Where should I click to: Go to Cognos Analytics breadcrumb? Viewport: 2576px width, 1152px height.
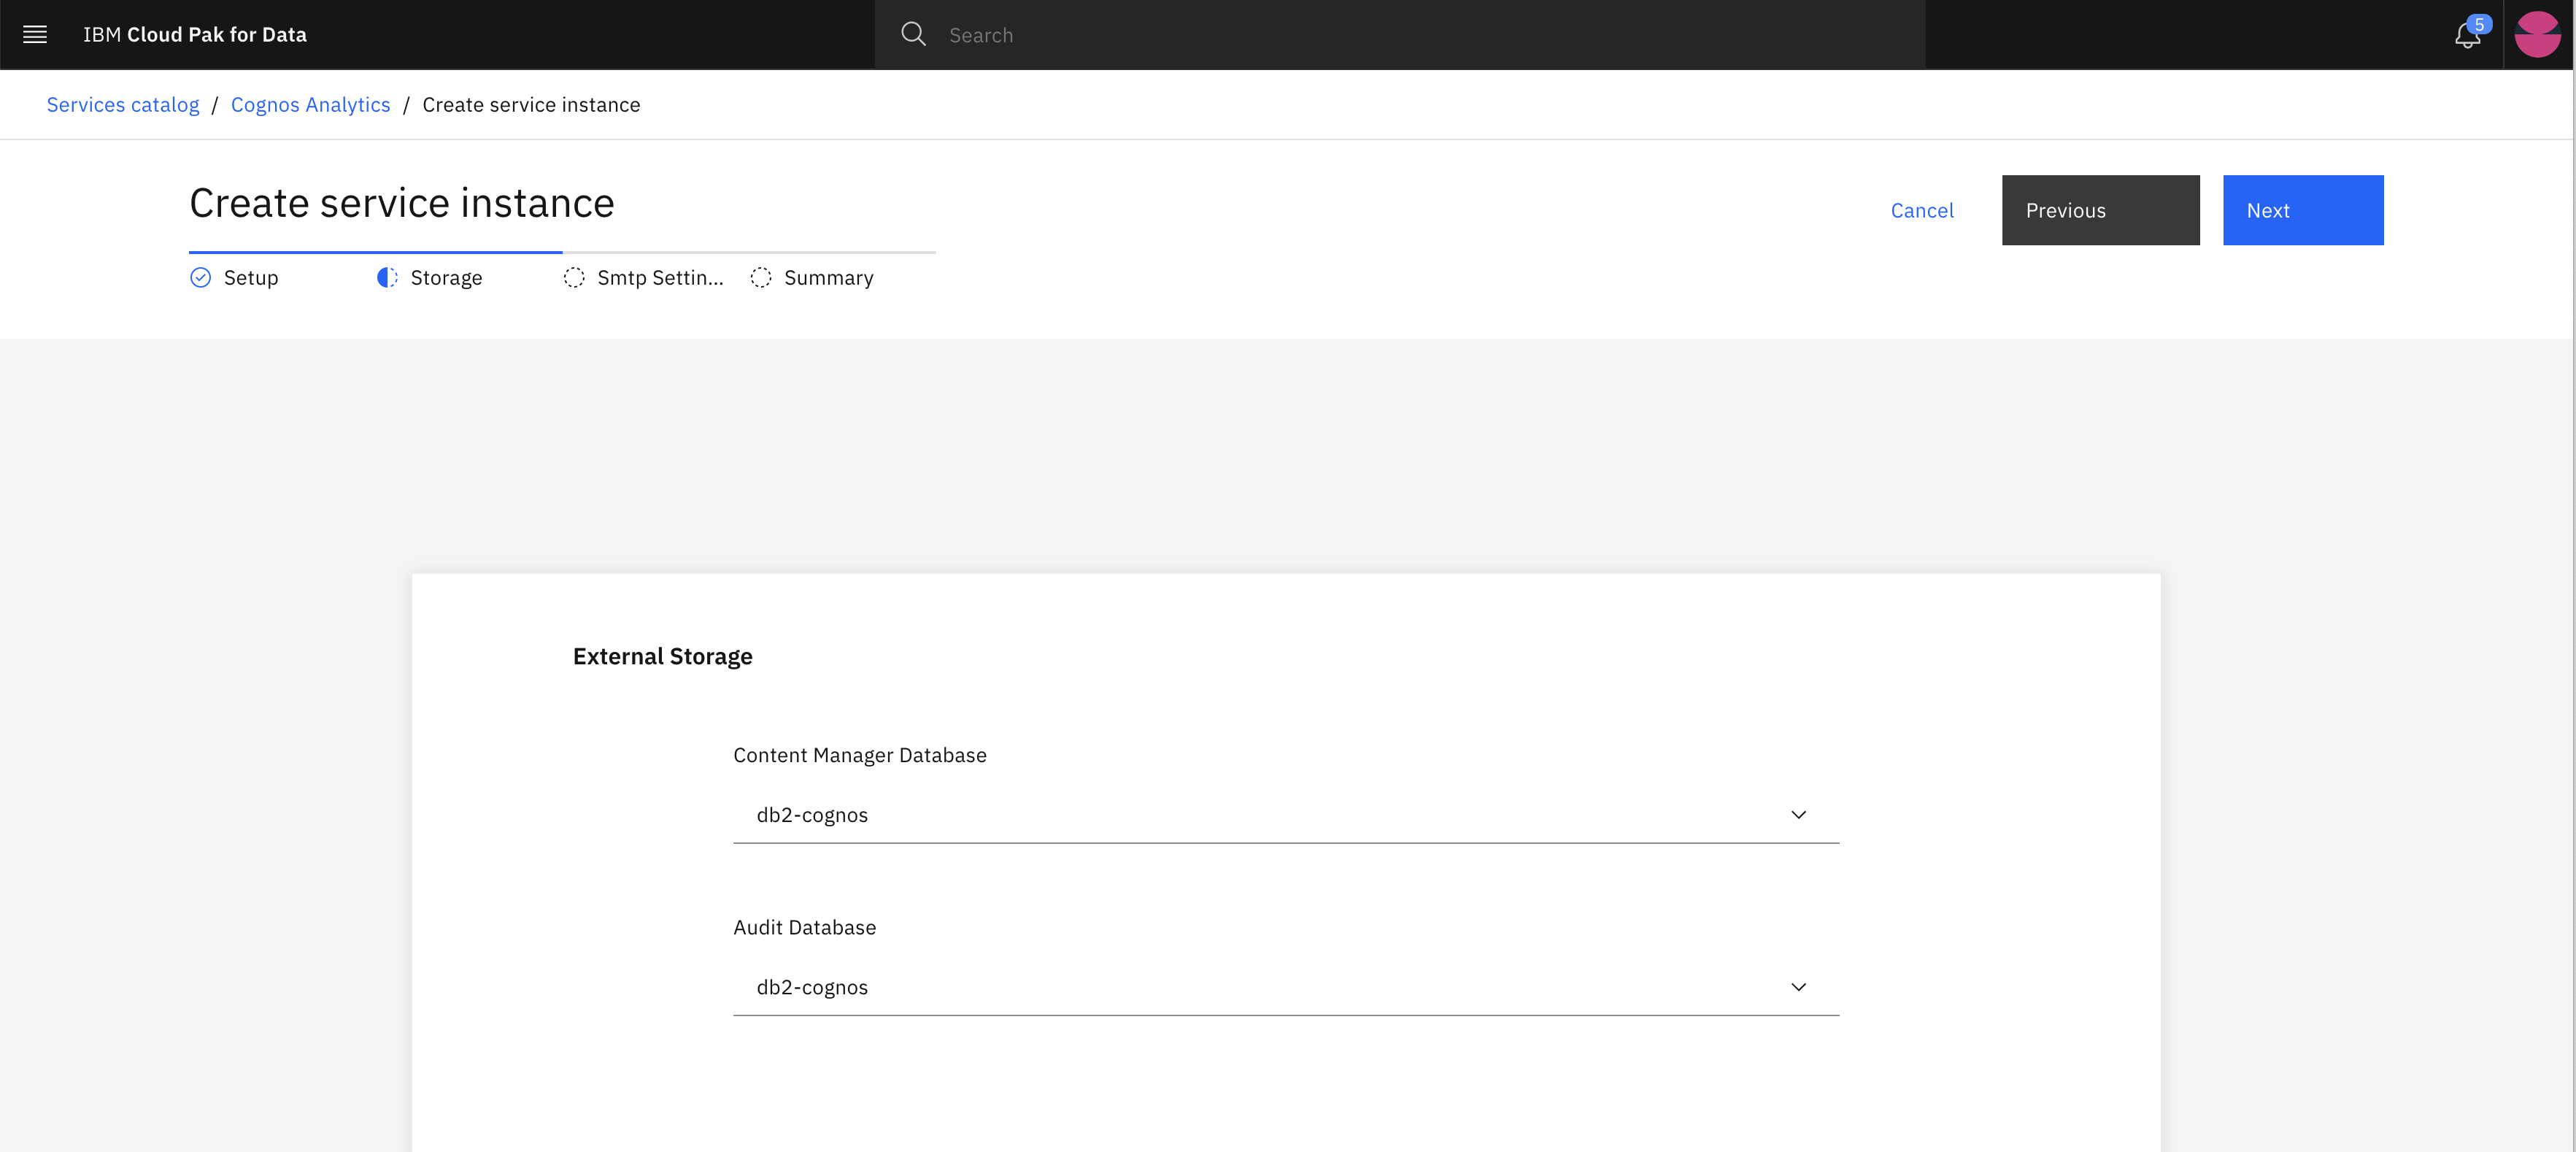(311, 105)
